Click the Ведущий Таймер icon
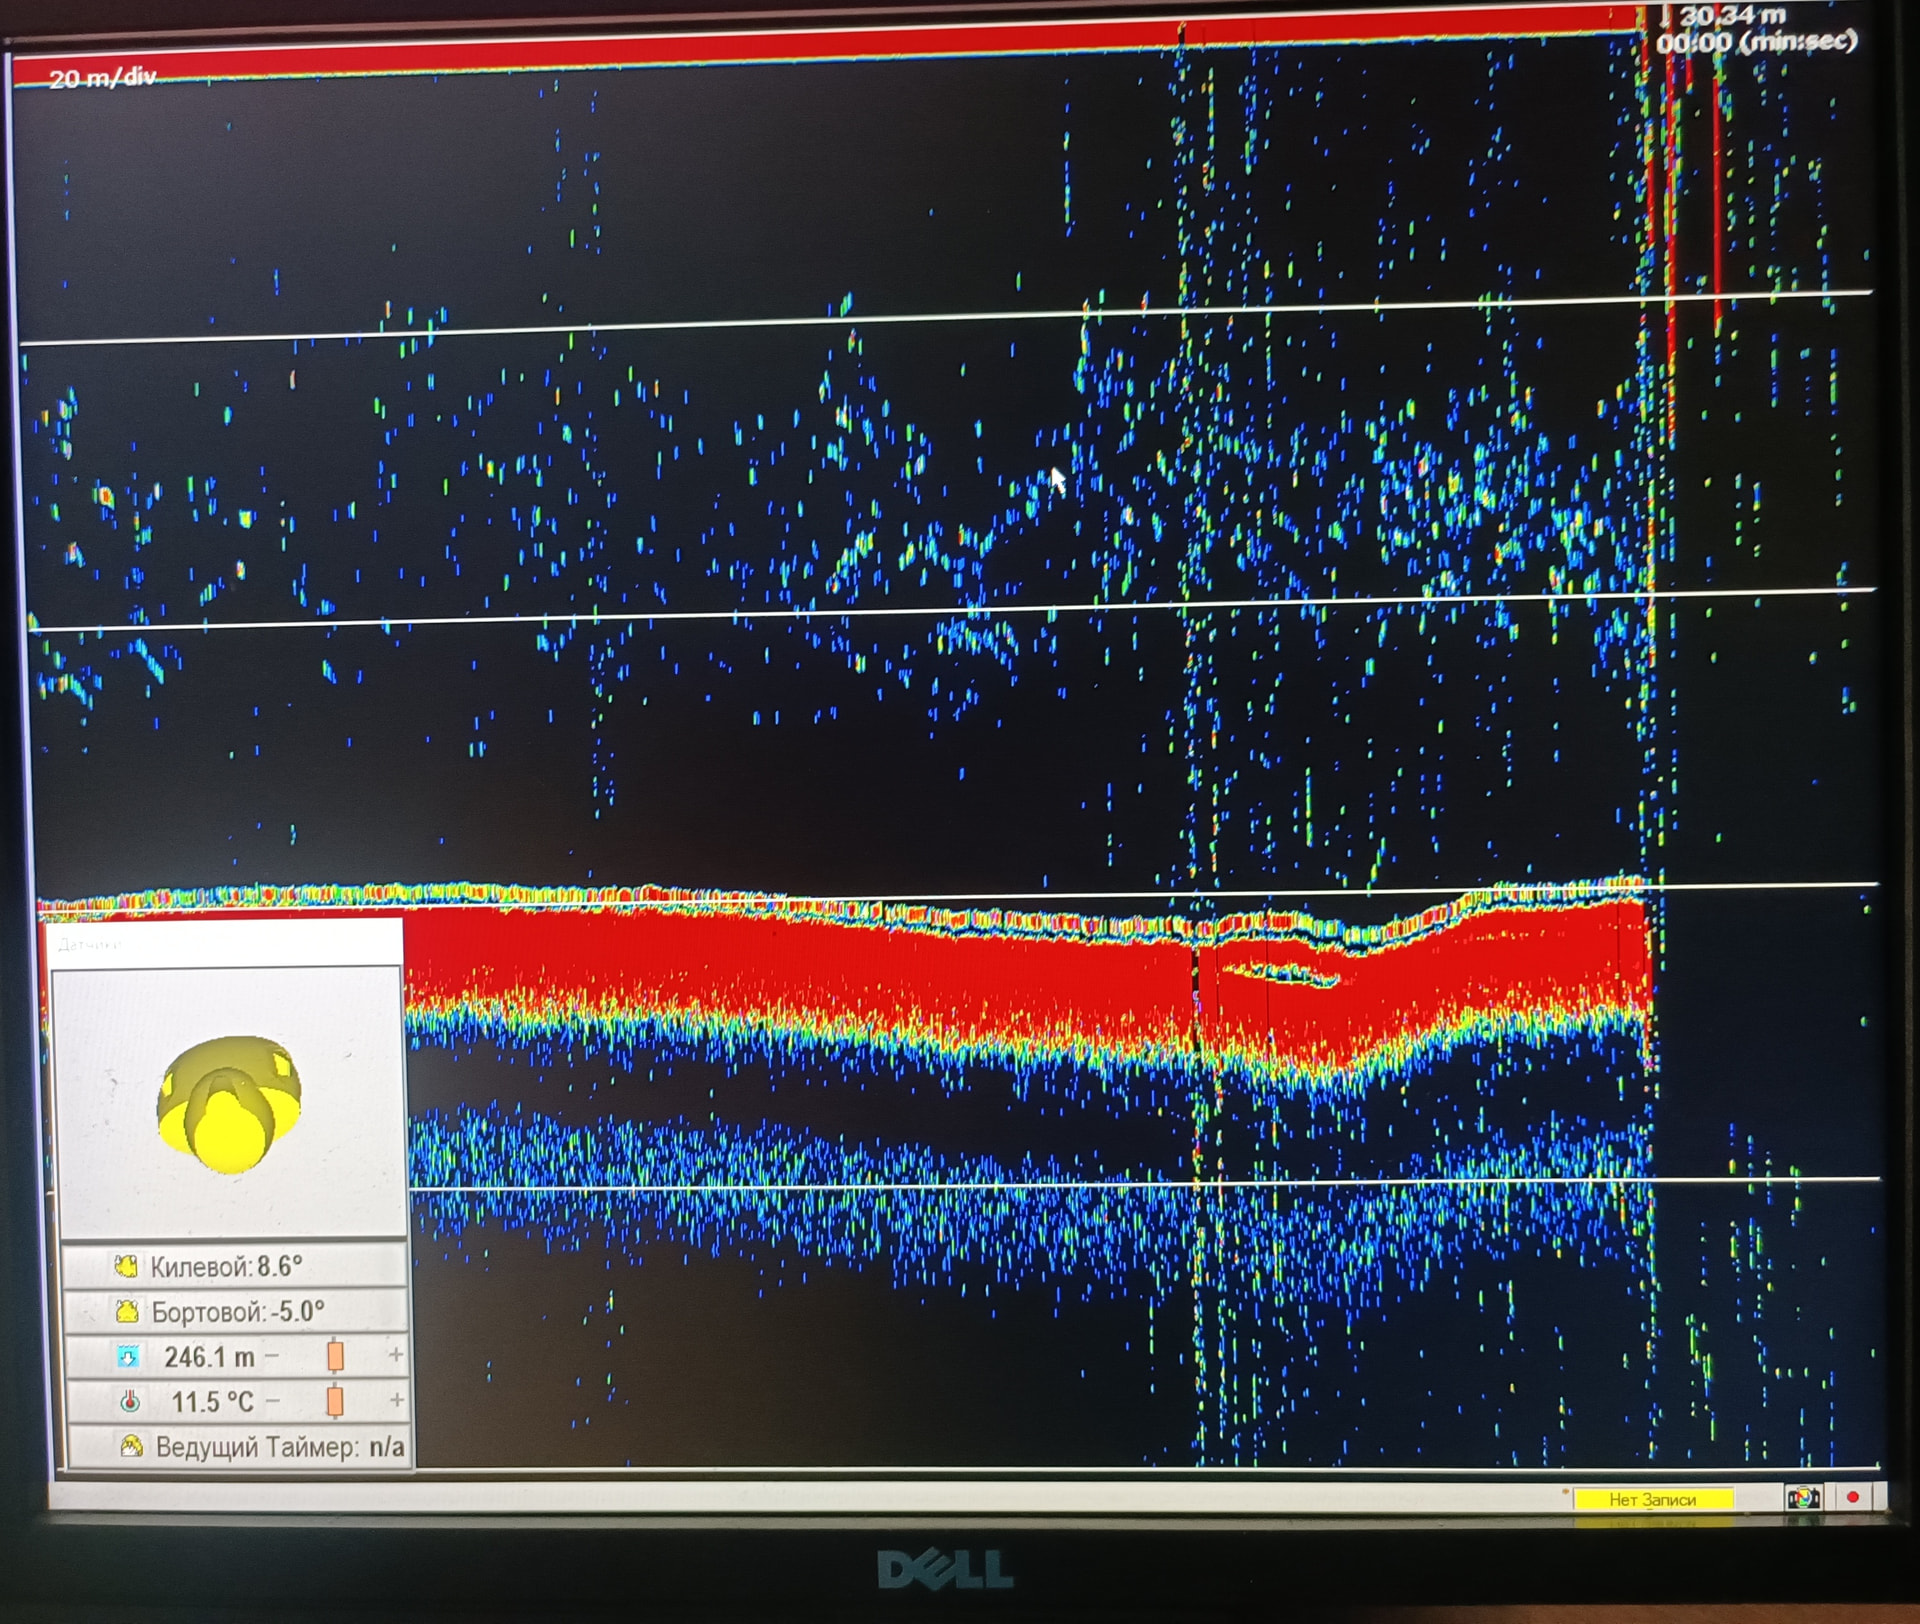Screen dimensions: 1920x1624 (x=131, y=1446)
